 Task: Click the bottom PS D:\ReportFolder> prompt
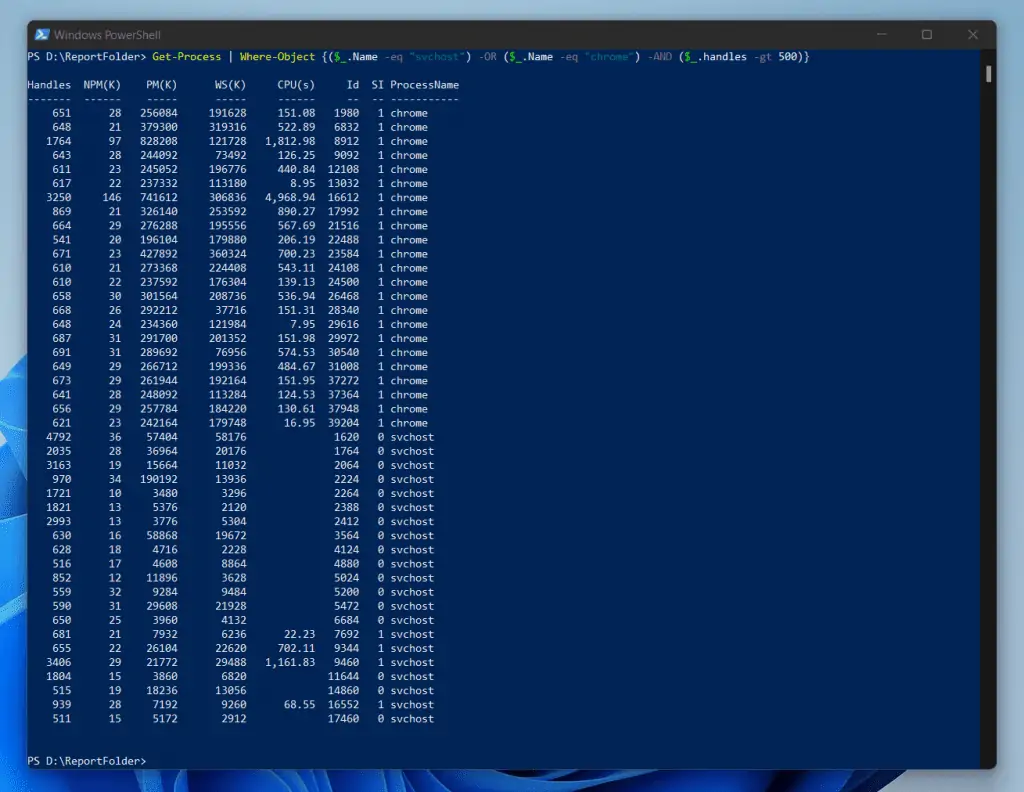pos(87,761)
